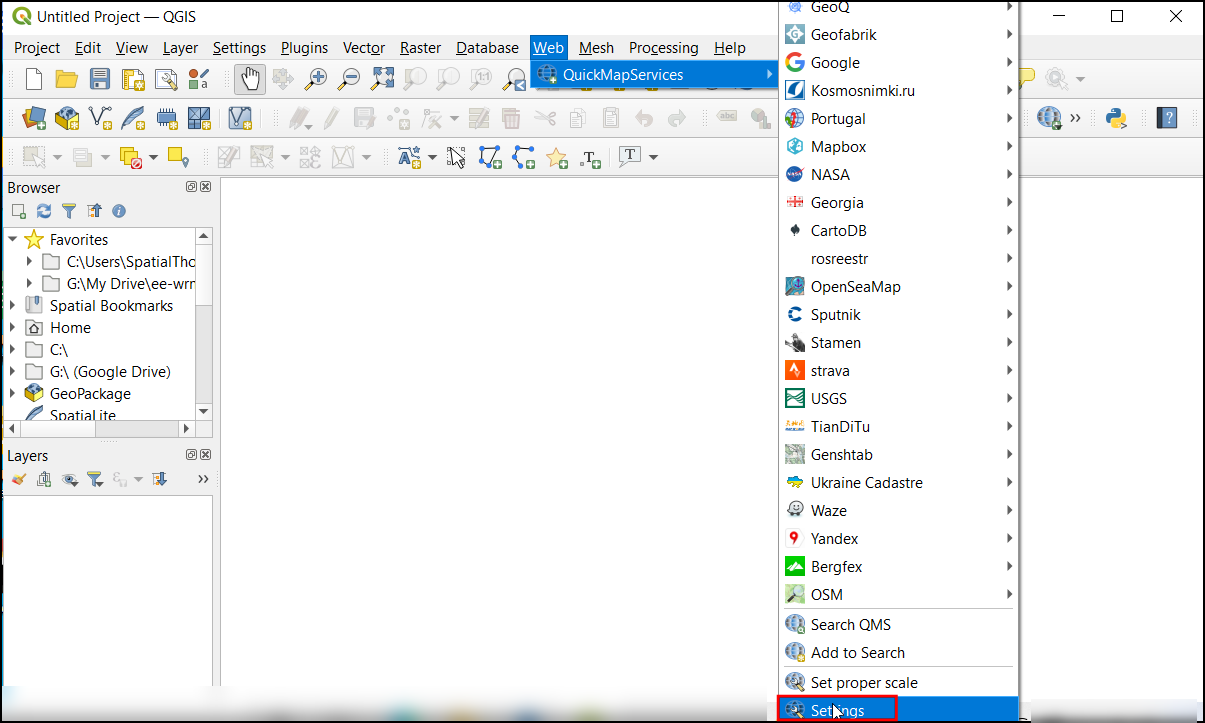This screenshot has height=723, width=1205.
Task: Open the Project menu
Action: [37, 47]
